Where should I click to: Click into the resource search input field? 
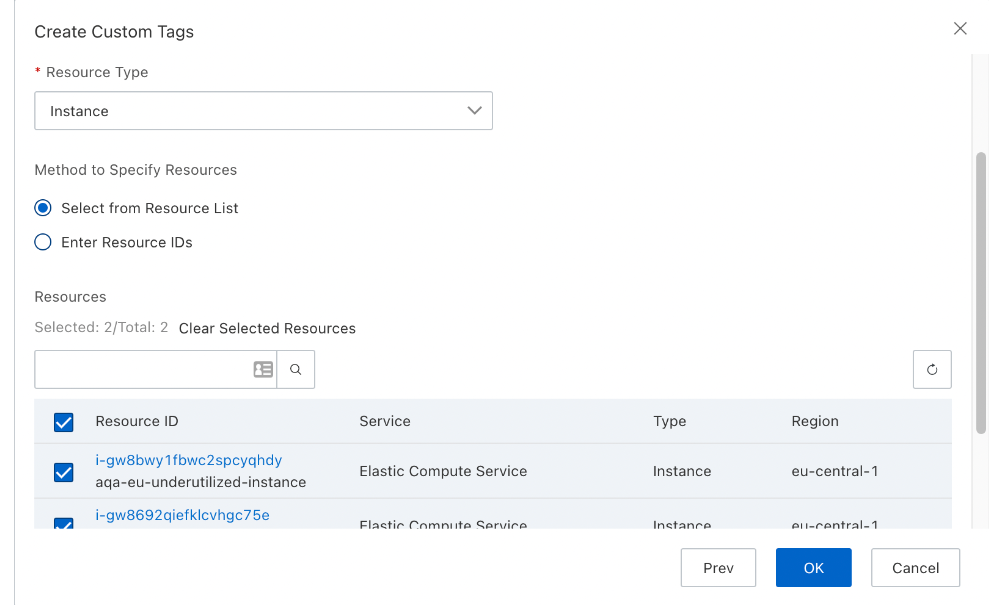[x=142, y=370]
